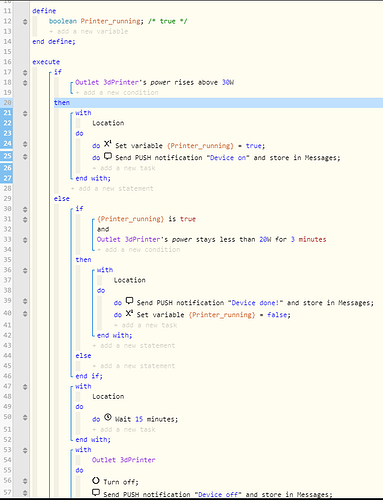Click "add a new condition" below the 30W condition

117,93
